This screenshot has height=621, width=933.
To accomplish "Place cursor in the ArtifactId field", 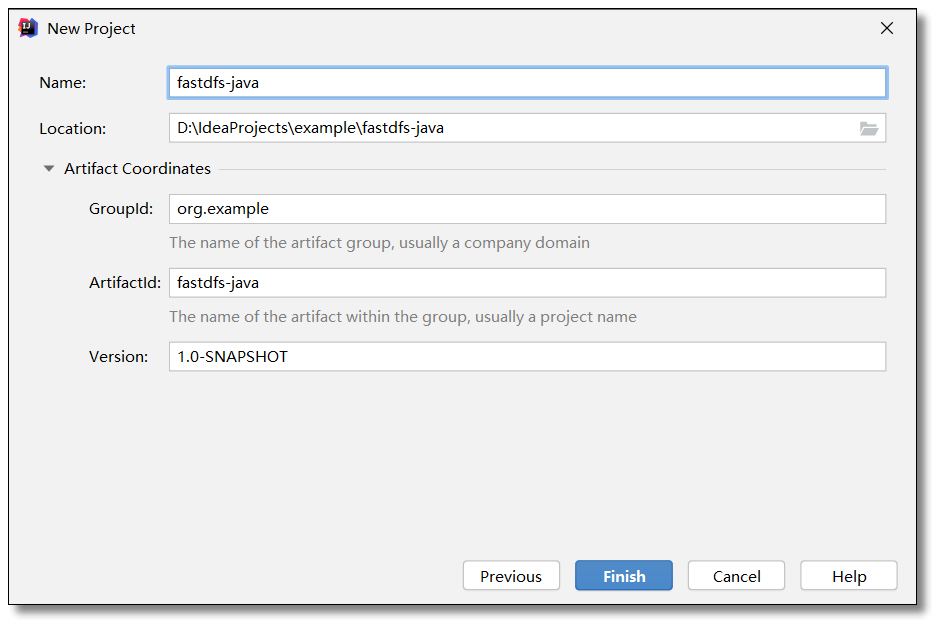I will point(526,283).
